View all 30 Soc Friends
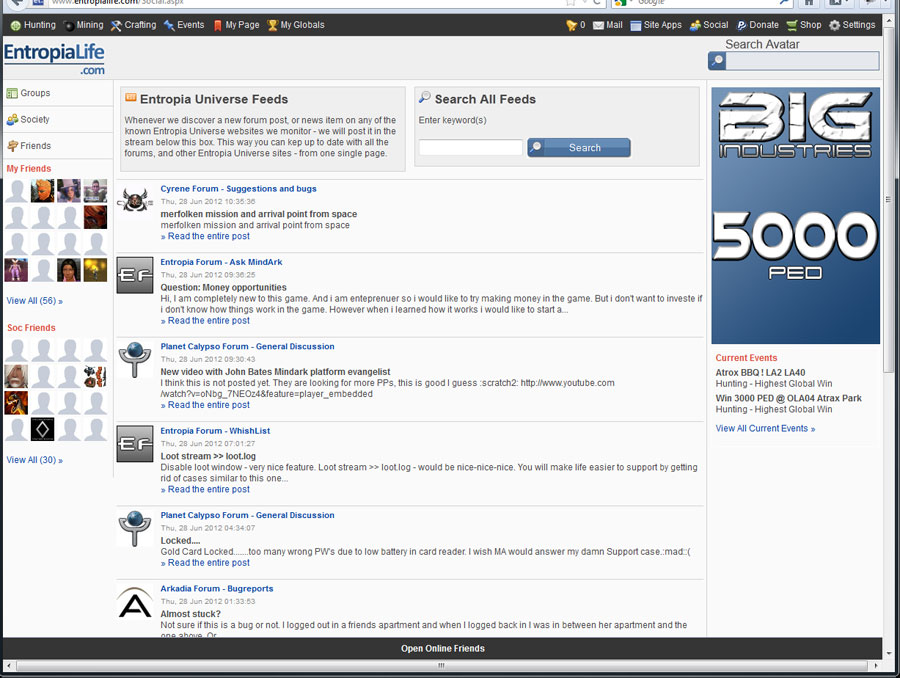900x678 pixels. point(34,460)
